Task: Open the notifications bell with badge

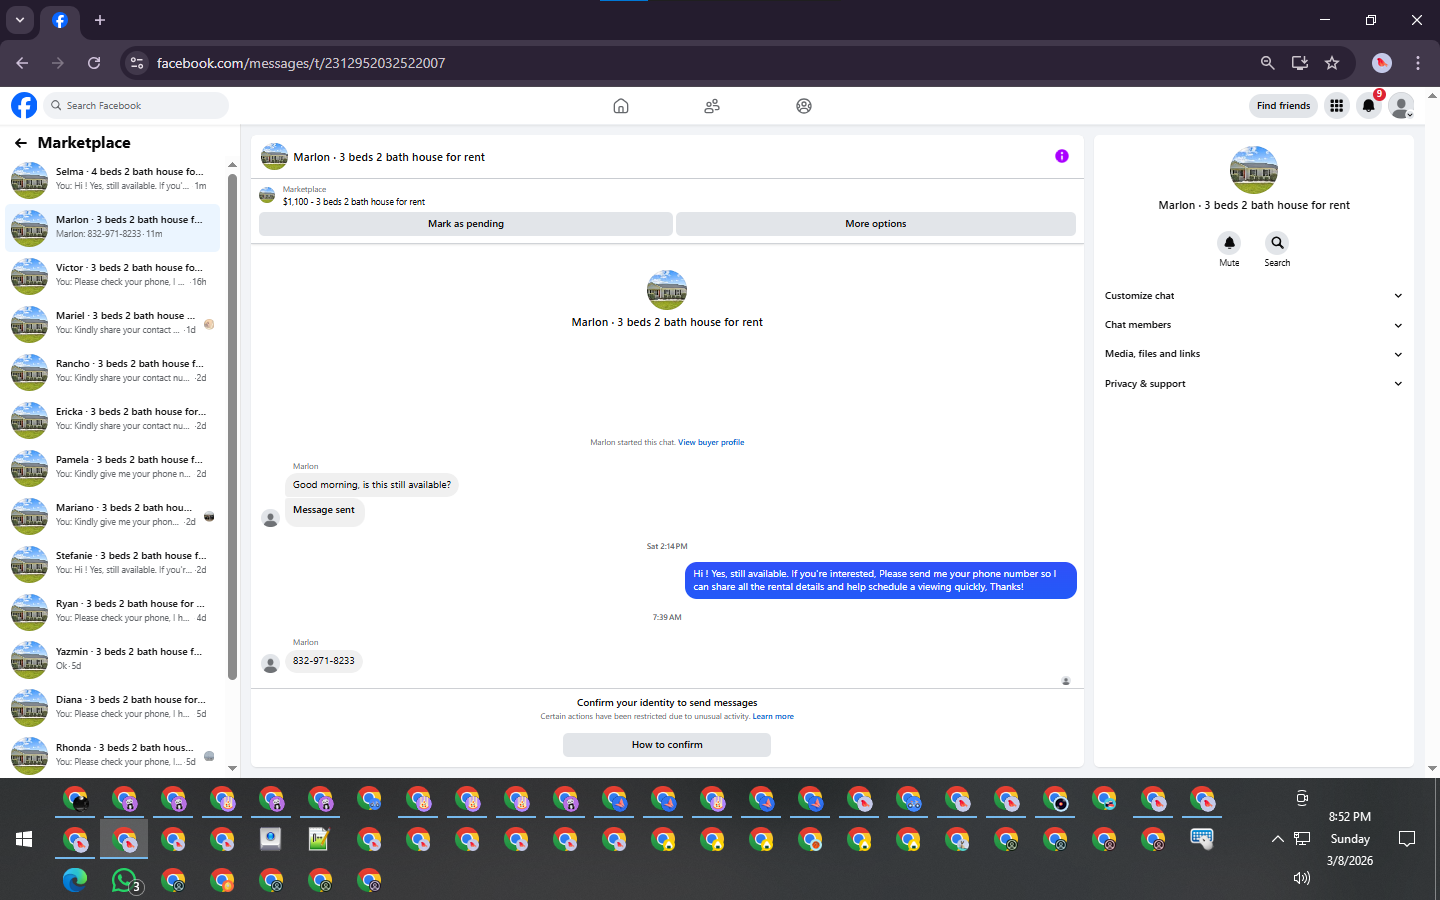Action: click(x=1369, y=105)
